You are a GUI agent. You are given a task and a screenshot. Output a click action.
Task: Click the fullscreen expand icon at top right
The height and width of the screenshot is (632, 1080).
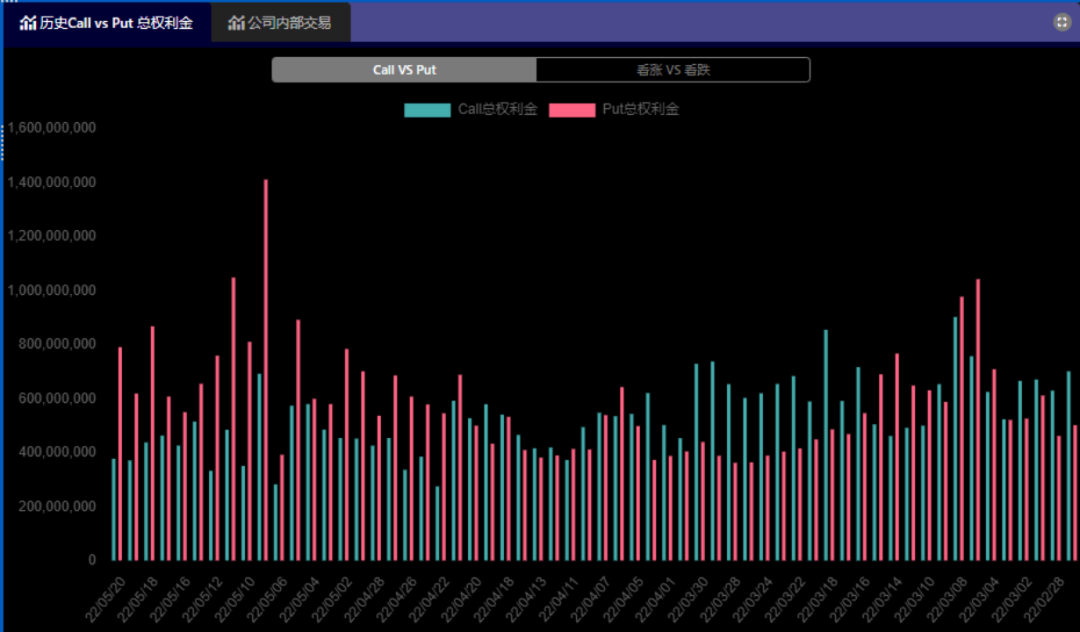(x=1062, y=22)
